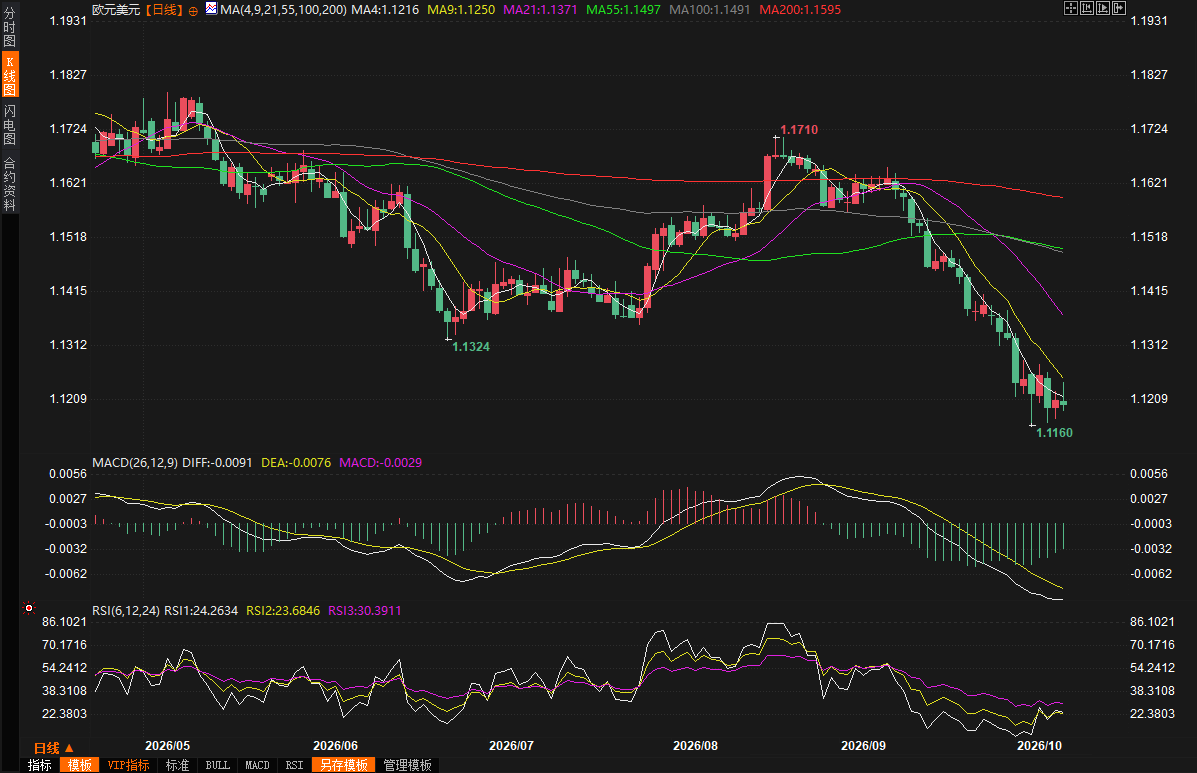1197x773 pixels.
Task: Click the MA55:1.1497 value
Action: tap(623, 10)
